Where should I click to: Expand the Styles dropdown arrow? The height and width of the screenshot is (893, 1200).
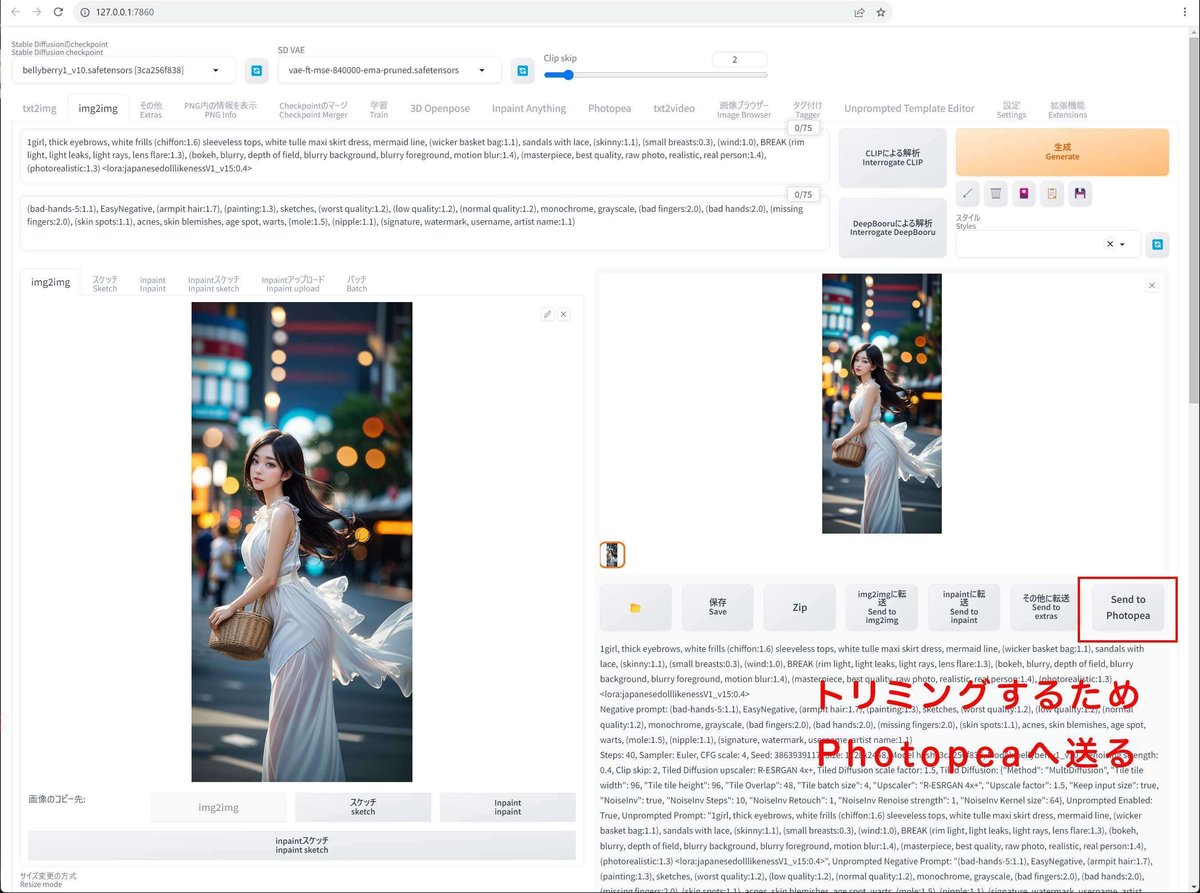[1123, 244]
